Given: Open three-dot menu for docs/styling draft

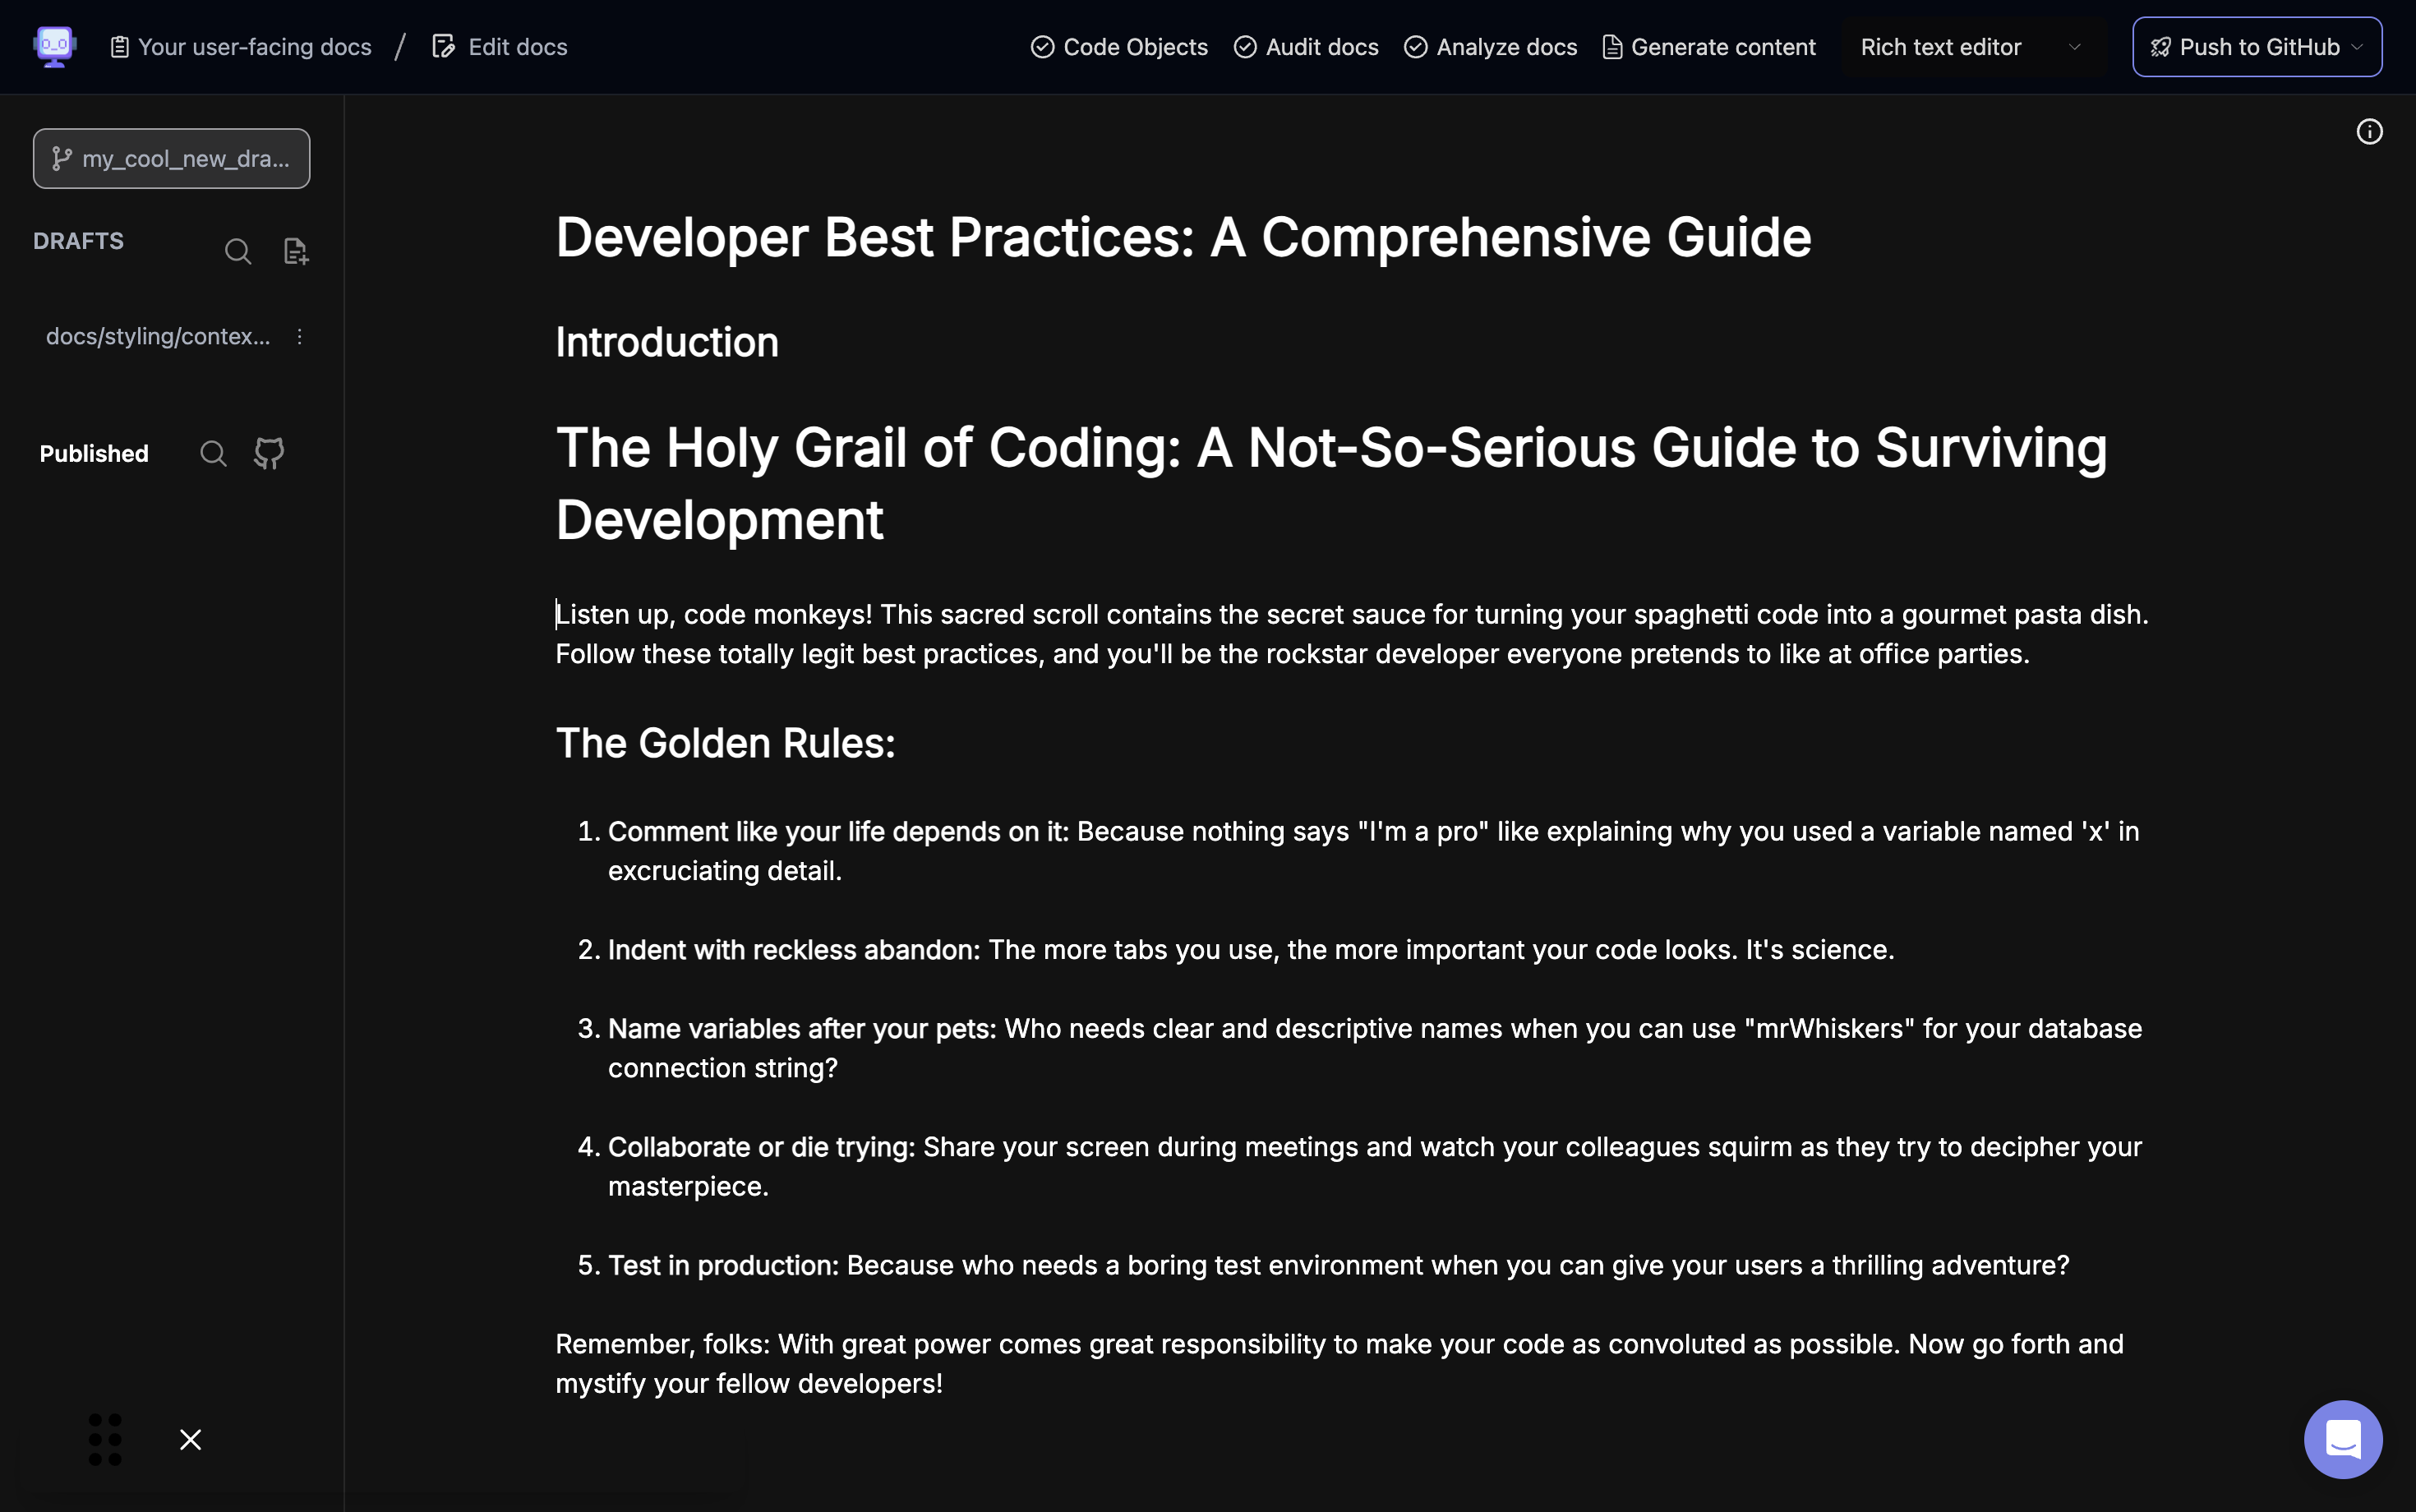Looking at the screenshot, I should 299,337.
